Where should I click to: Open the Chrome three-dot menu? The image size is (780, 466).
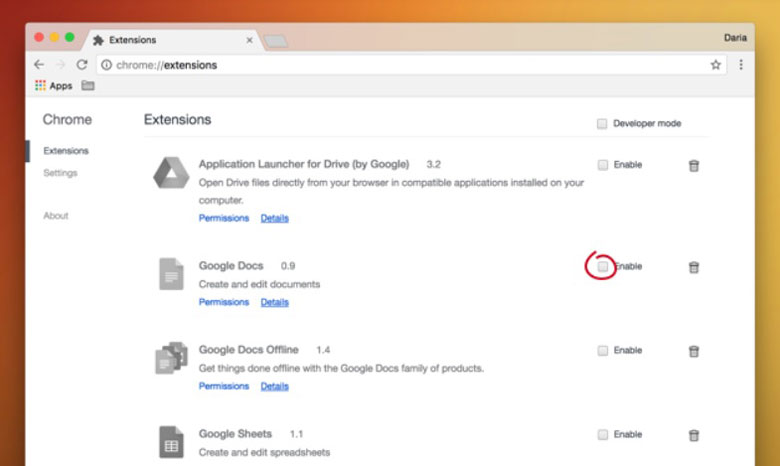(x=741, y=65)
